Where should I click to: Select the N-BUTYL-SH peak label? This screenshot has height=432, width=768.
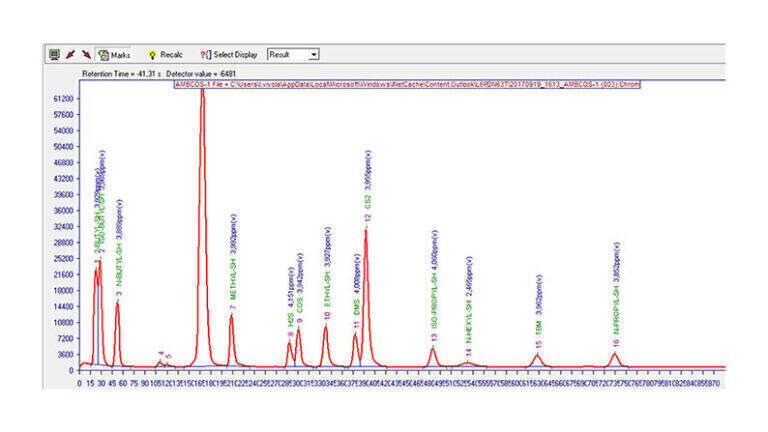click(119, 265)
